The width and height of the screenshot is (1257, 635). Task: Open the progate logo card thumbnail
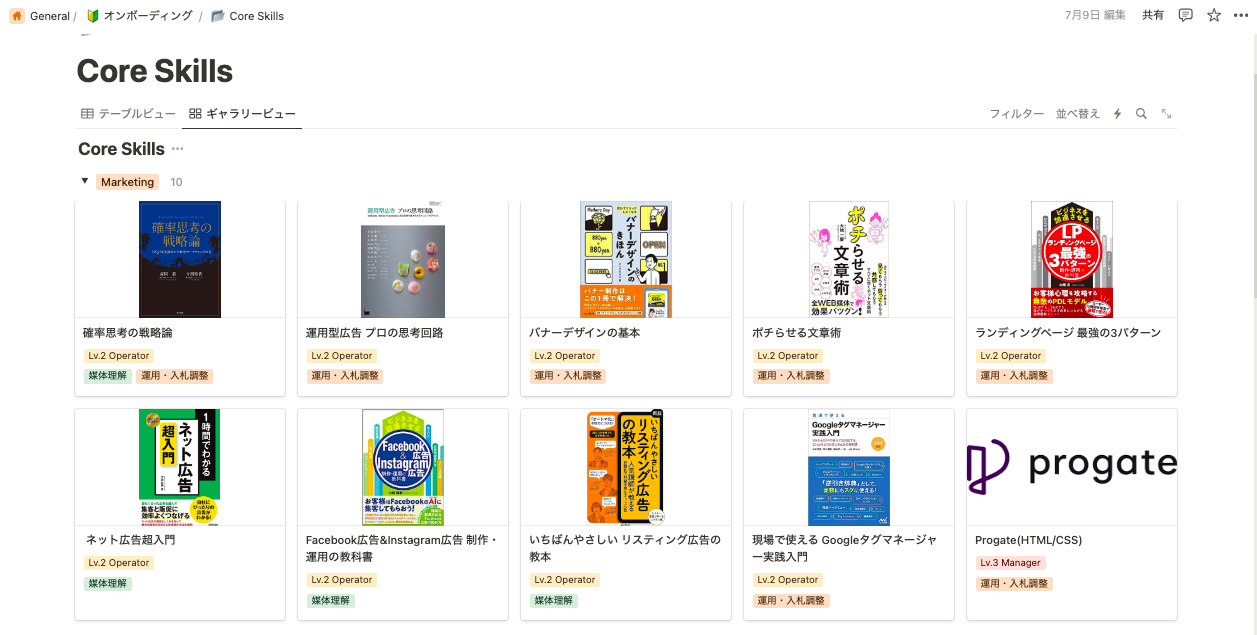[1072, 467]
